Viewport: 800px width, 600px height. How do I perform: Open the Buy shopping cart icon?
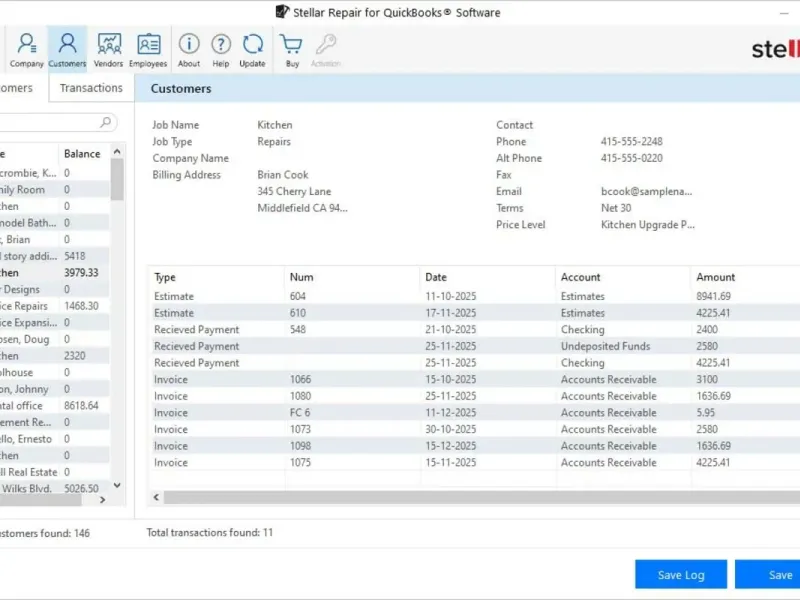click(292, 49)
